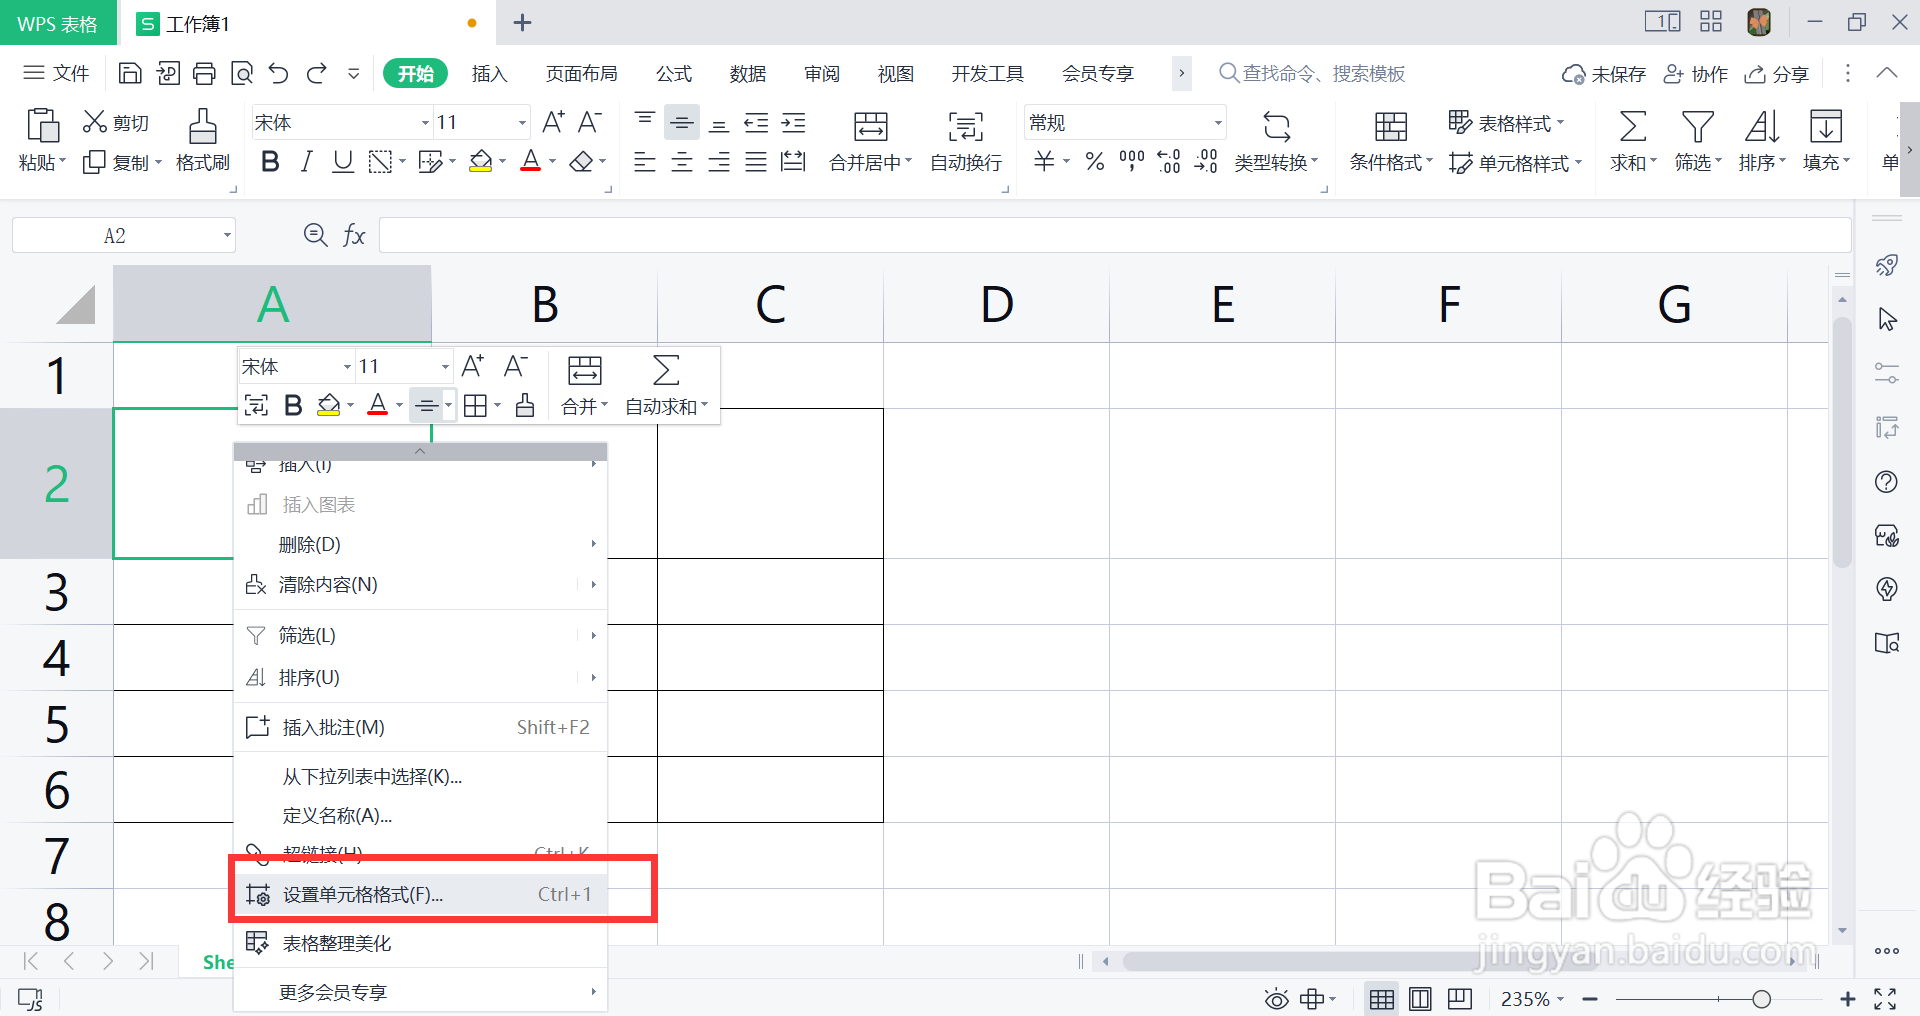1920x1016 pixels.
Task: Increase decimal places icon
Action: click(x=1169, y=161)
